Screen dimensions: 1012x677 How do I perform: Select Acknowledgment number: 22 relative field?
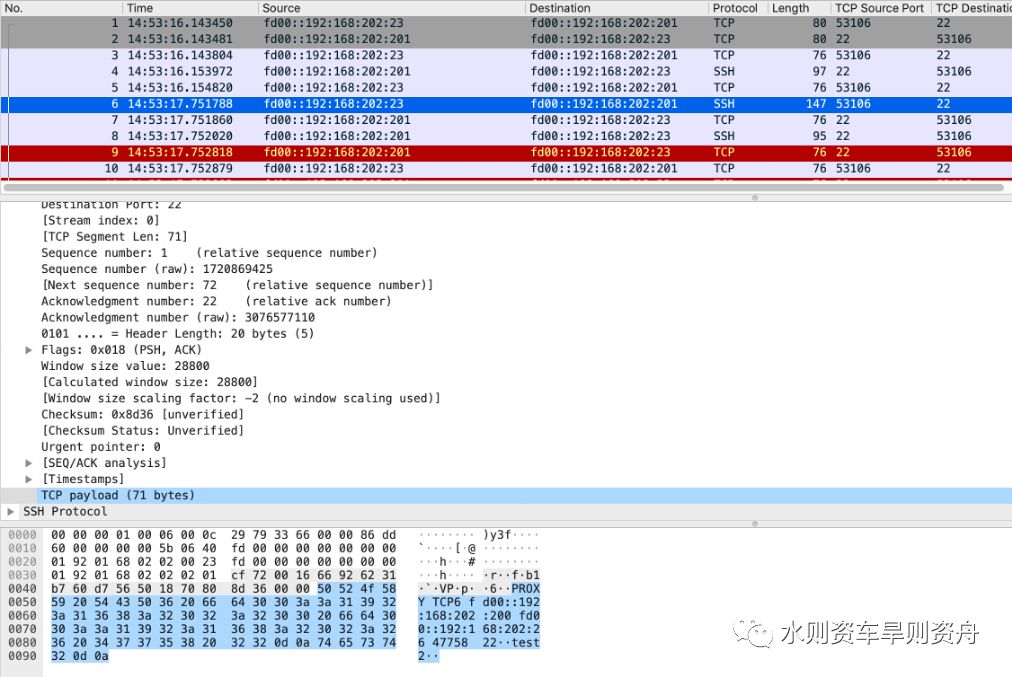click(216, 301)
